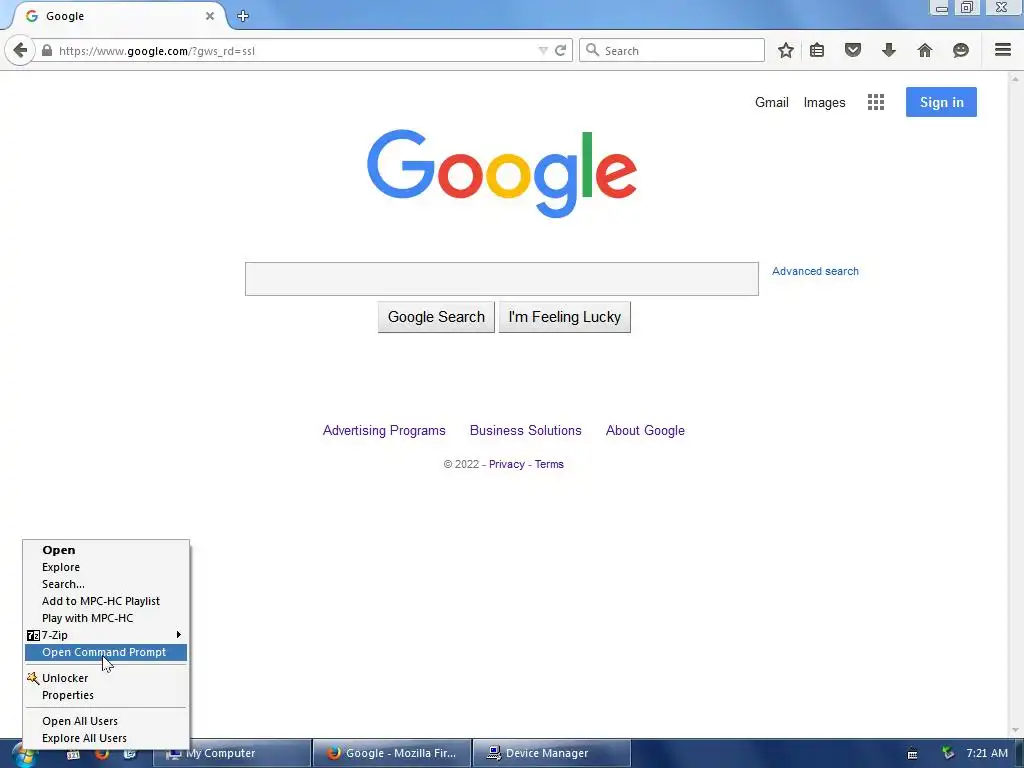The height and width of the screenshot is (768, 1024).
Task: Open the Firefox hamburger menu
Action: (x=1003, y=50)
